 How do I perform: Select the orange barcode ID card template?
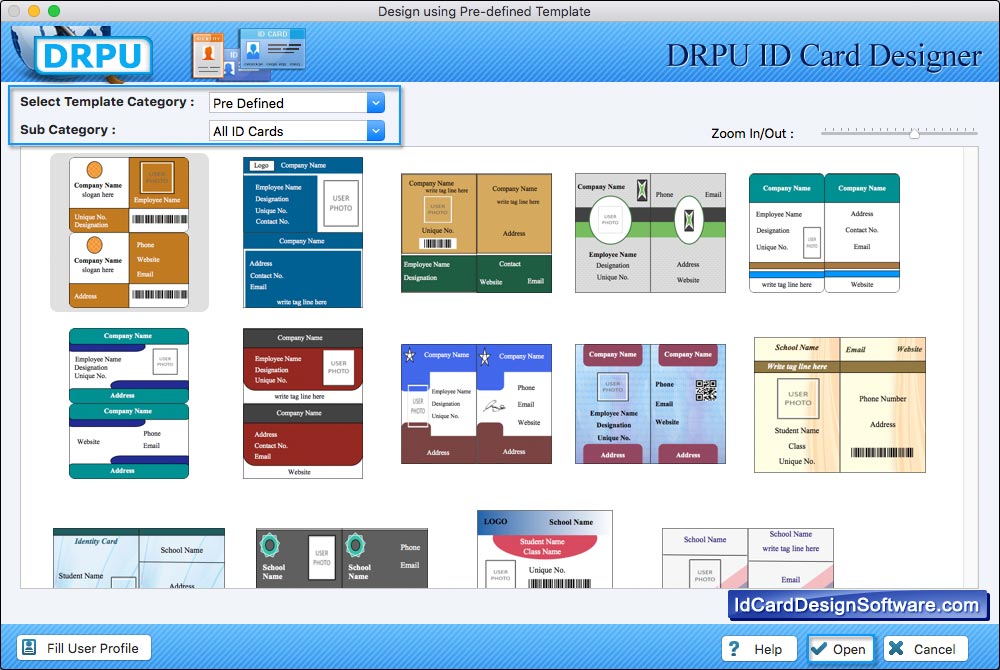pos(129,233)
